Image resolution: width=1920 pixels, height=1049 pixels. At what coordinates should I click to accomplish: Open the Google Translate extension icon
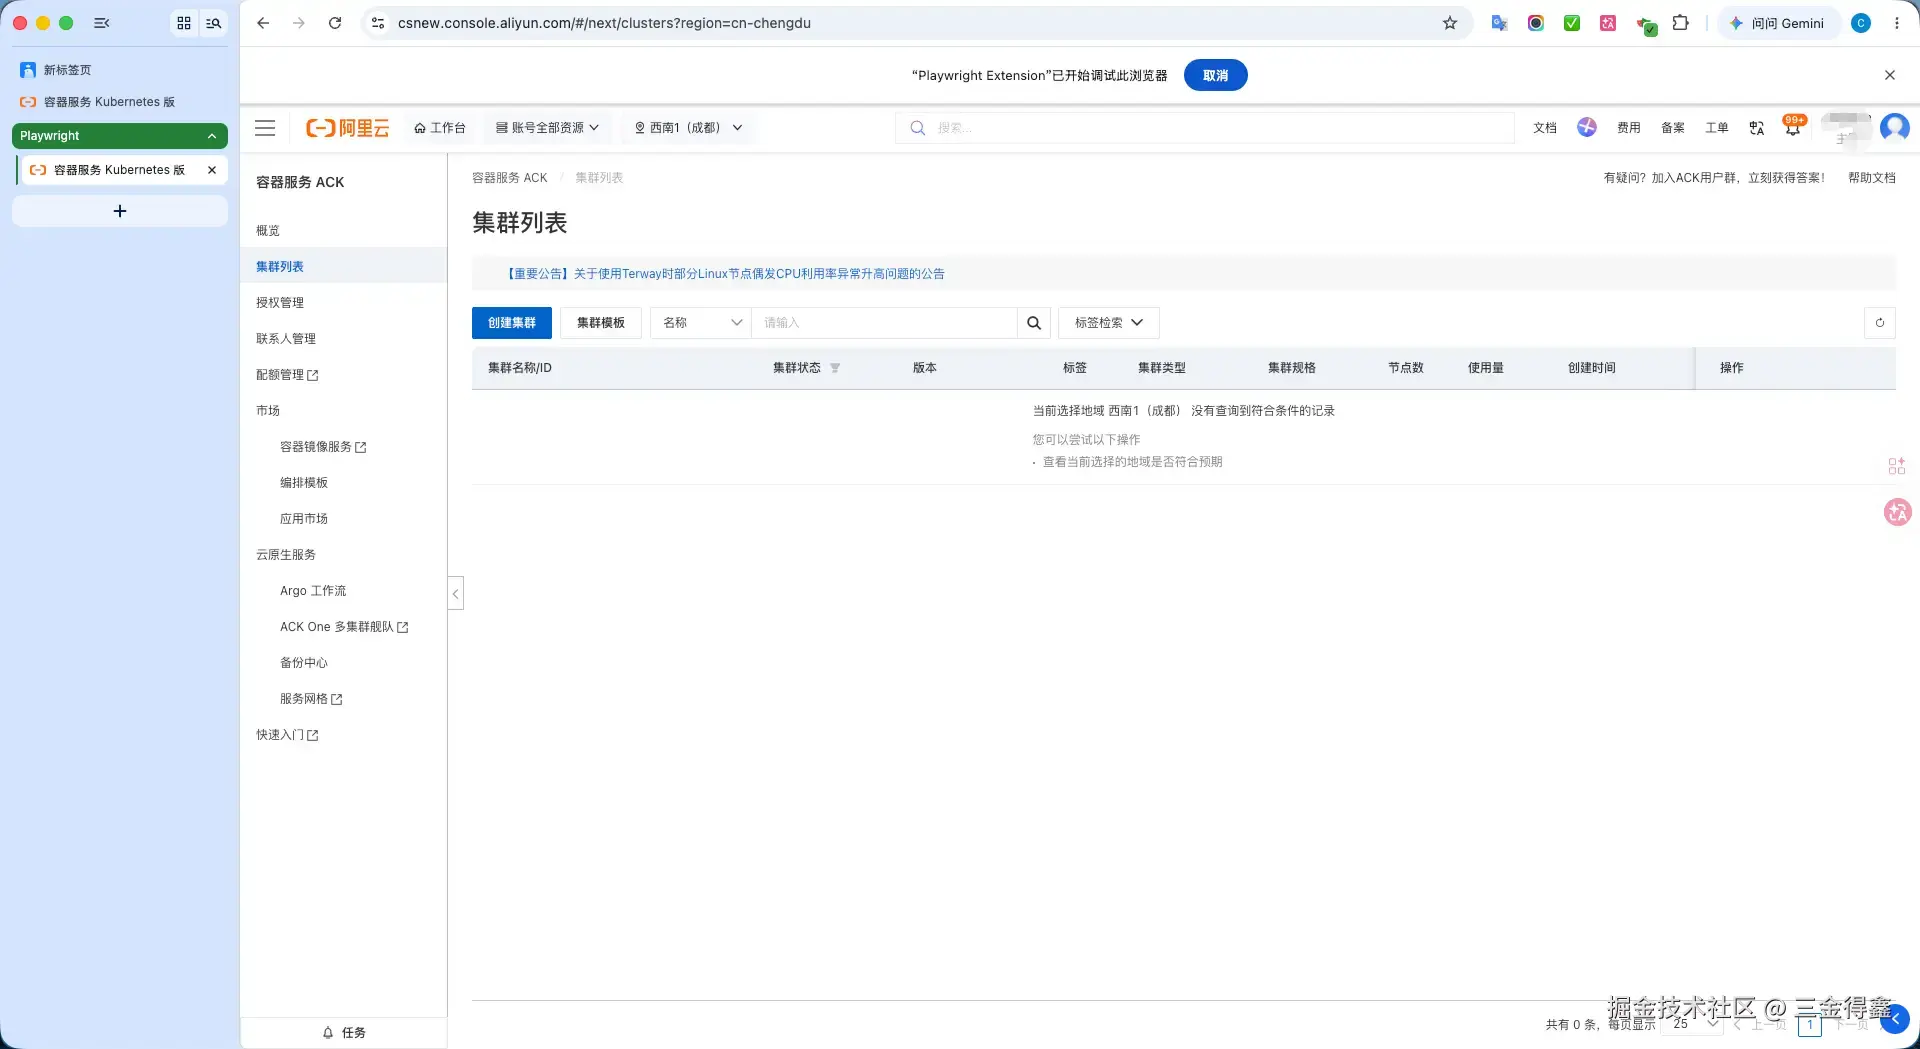[1499, 23]
